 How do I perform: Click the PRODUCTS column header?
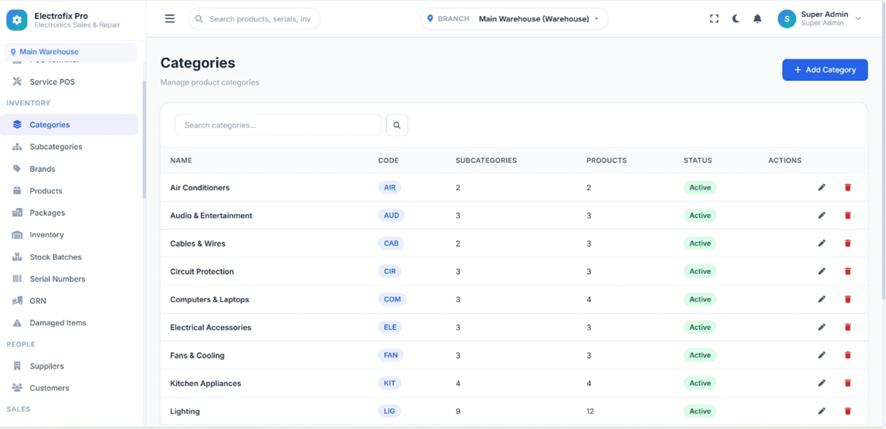[x=606, y=161]
